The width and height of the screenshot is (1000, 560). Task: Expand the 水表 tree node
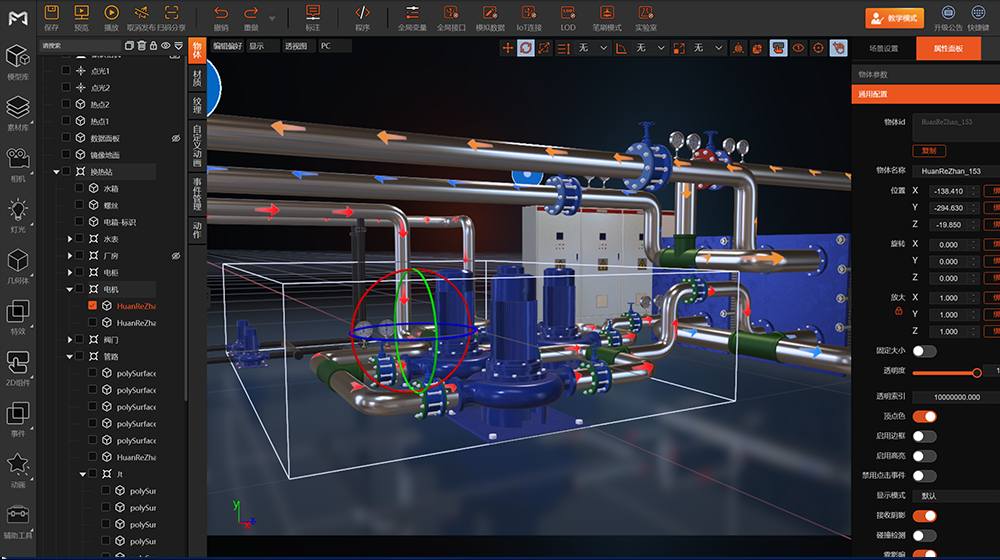click(x=70, y=239)
